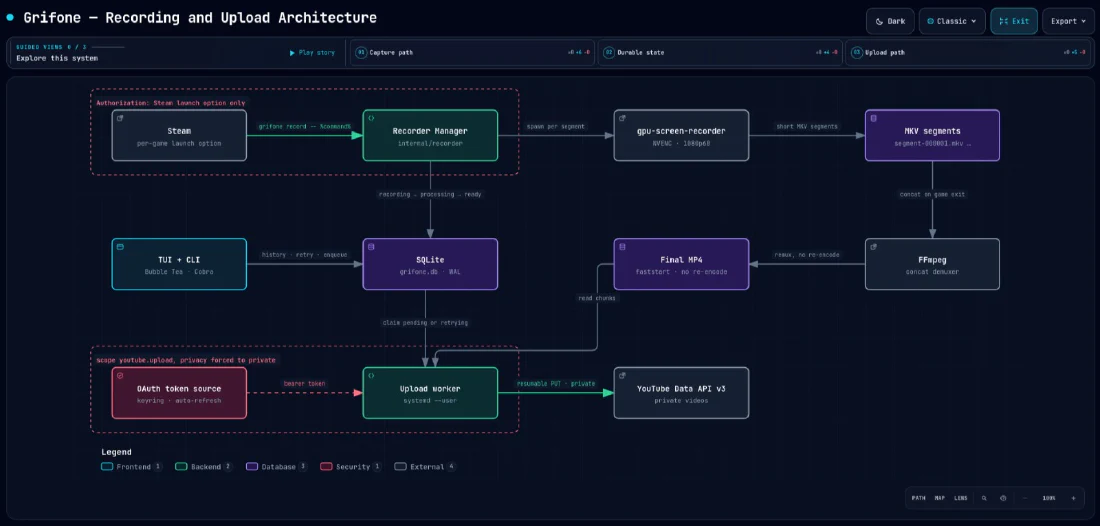This screenshot has width=1100, height=526.
Task: Select the MKV segments node title
Action: [x=932, y=130]
